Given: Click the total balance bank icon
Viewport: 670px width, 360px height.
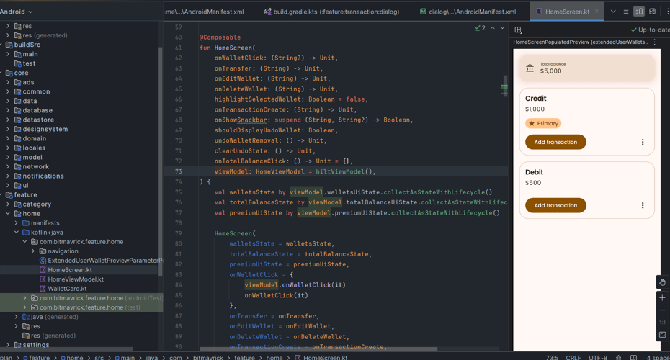Looking at the screenshot, I should point(530,68).
